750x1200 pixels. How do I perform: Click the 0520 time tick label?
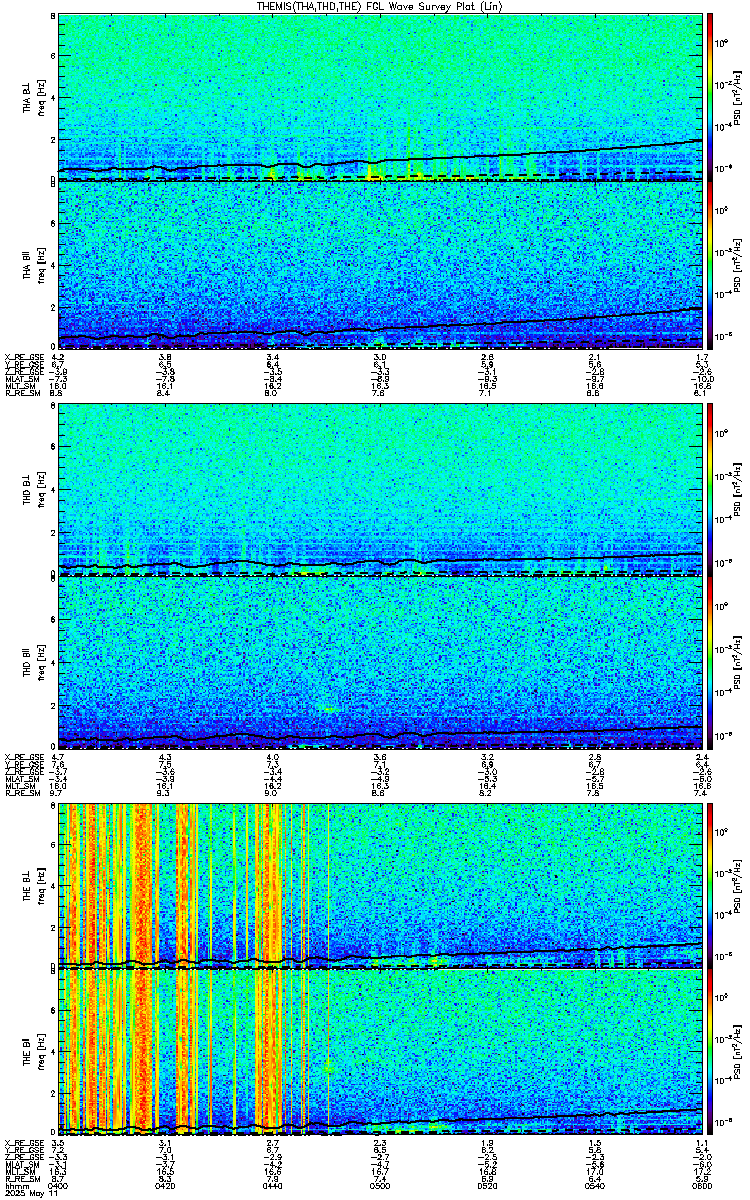tap(487, 1186)
